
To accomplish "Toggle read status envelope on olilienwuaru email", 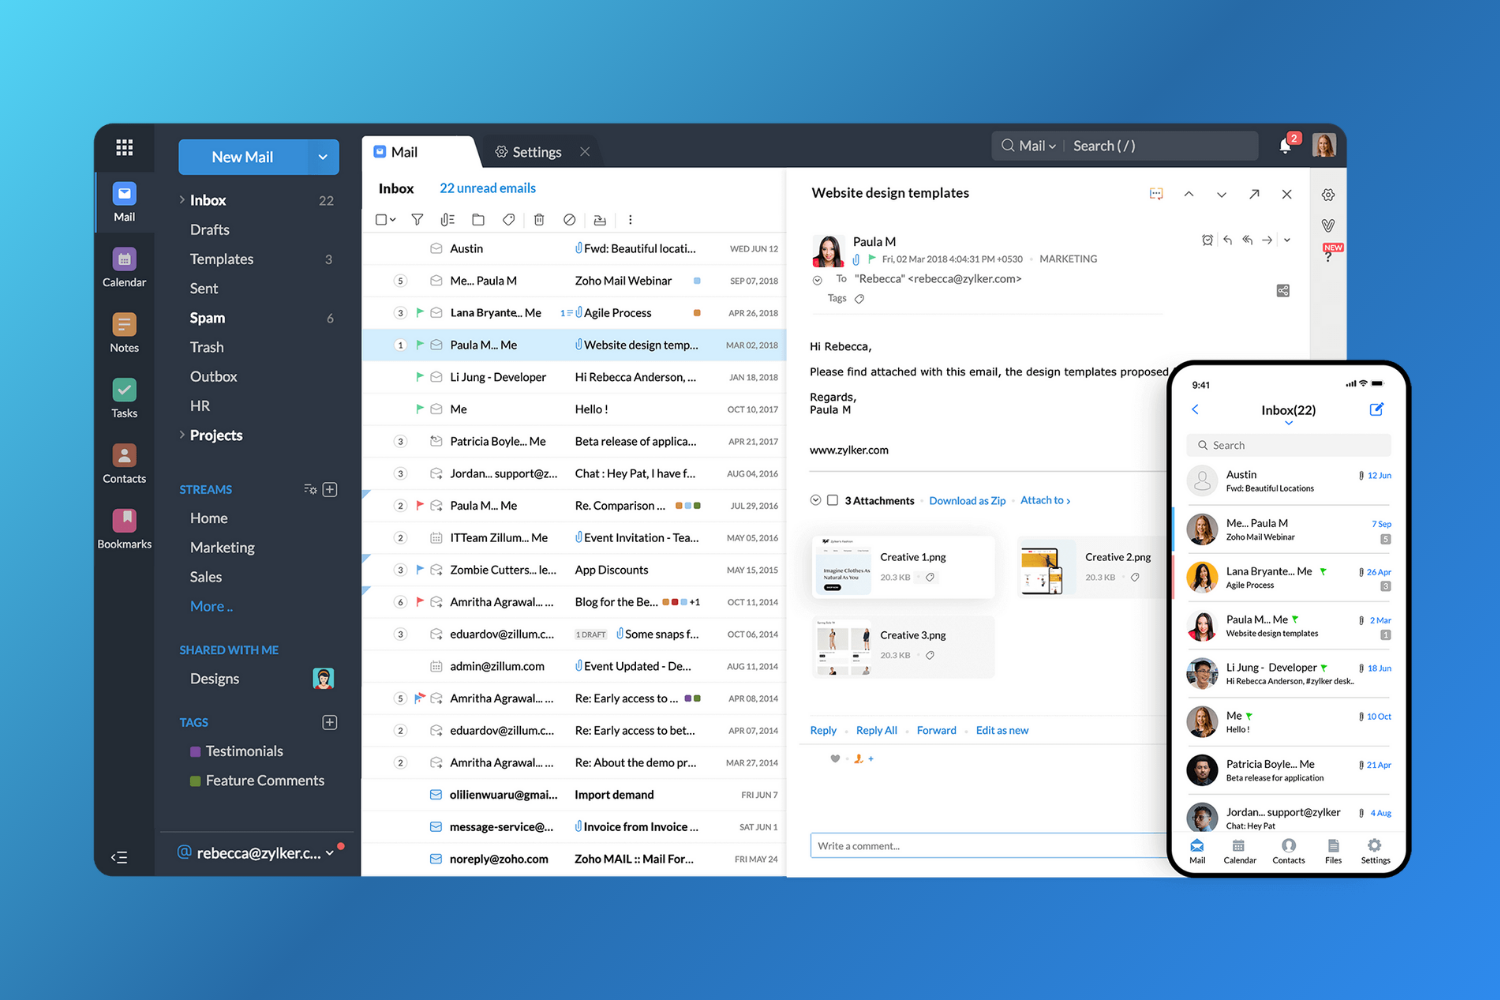I will [x=436, y=795].
